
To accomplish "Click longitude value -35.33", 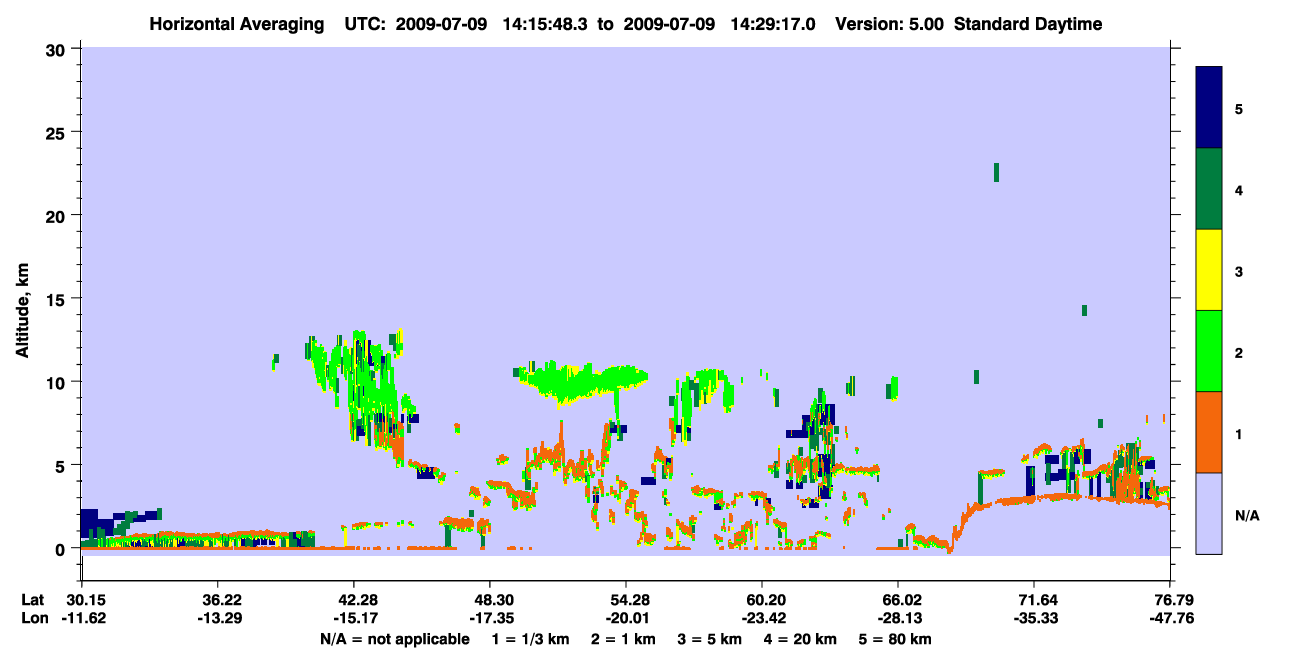I will coord(1034,618).
